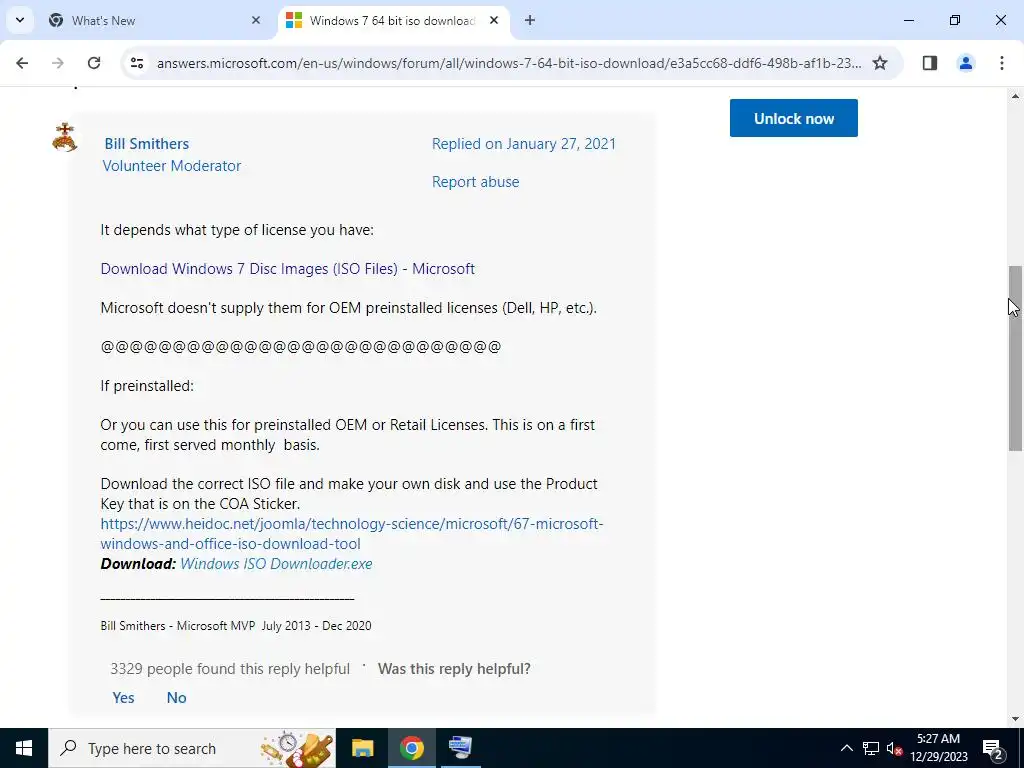Open Download Windows 7 Disc Images link
This screenshot has width=1024, height=768.
287,268
